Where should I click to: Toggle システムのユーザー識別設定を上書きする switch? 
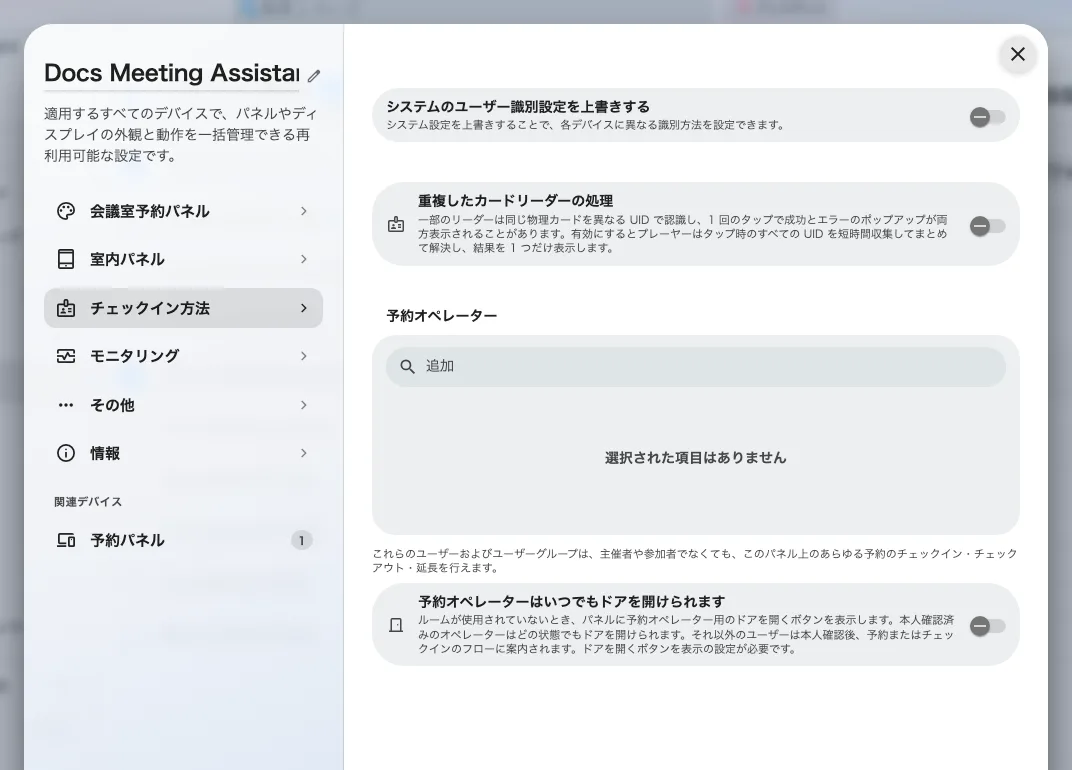click(987, 117)
